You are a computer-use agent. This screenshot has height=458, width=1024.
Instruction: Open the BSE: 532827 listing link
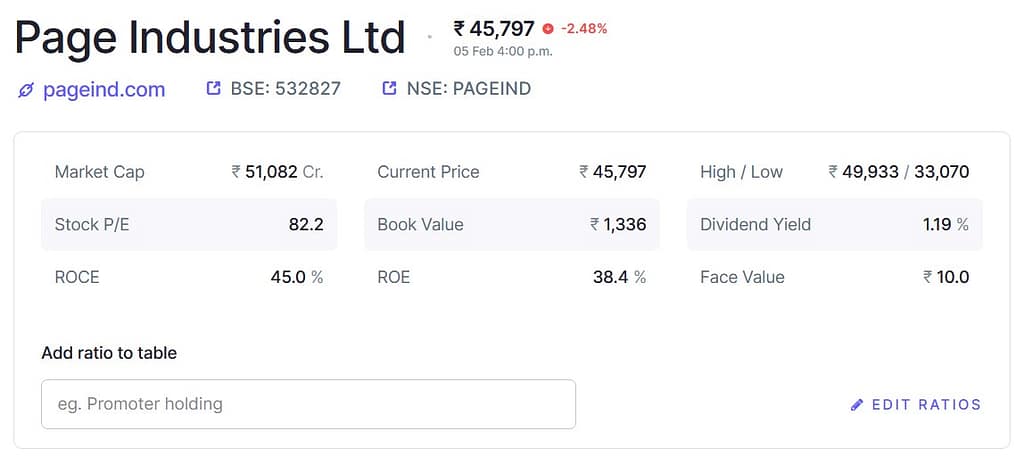[285, 89]
